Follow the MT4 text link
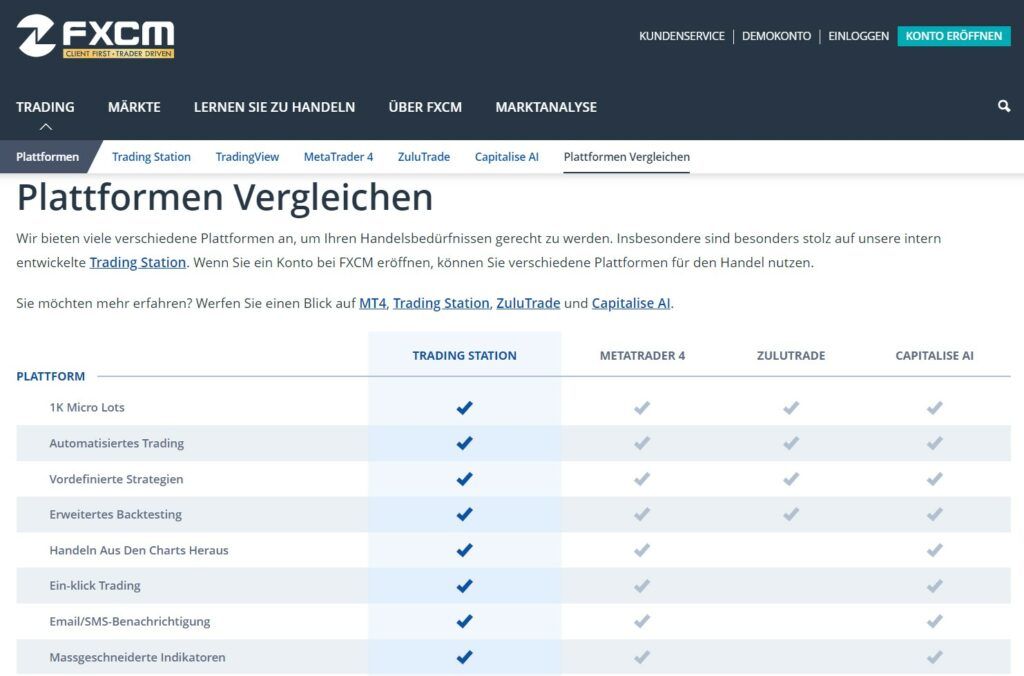 point(373,303)
